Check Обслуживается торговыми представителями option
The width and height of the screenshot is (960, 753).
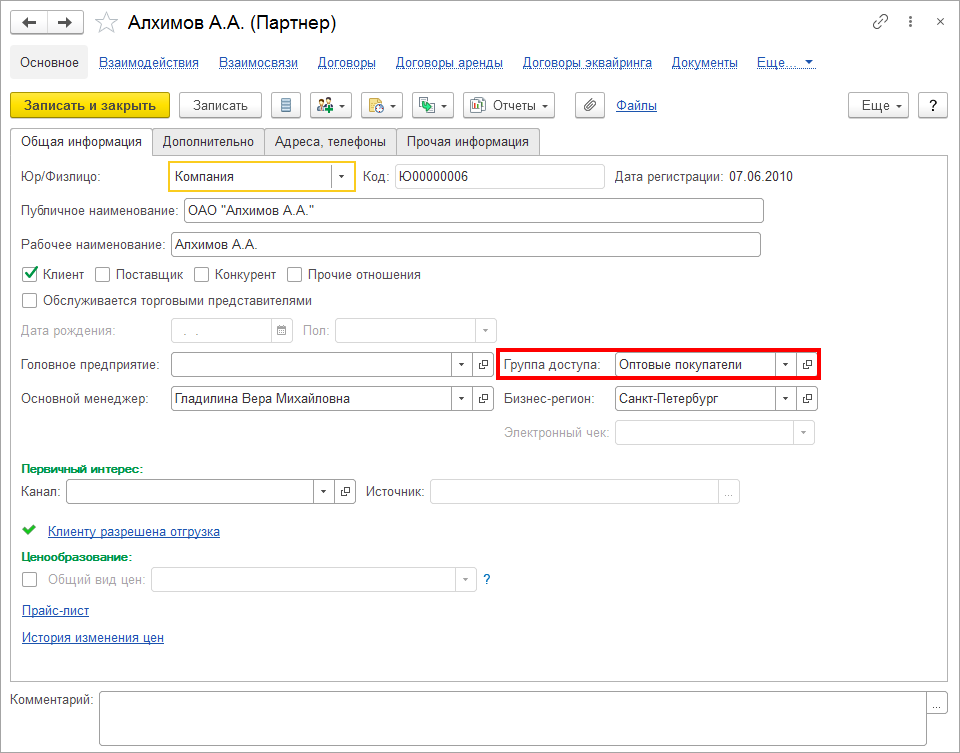[29, 300]
